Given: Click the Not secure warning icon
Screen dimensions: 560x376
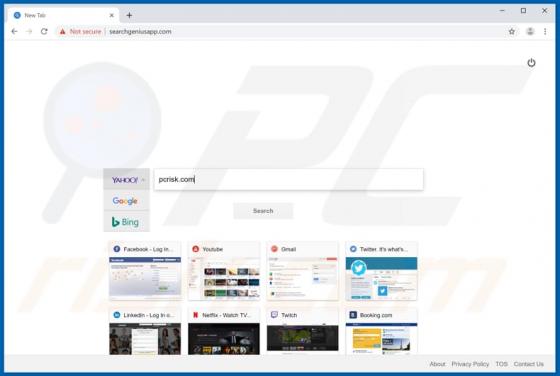Looking at the screenshot, I should coord(62,32).
